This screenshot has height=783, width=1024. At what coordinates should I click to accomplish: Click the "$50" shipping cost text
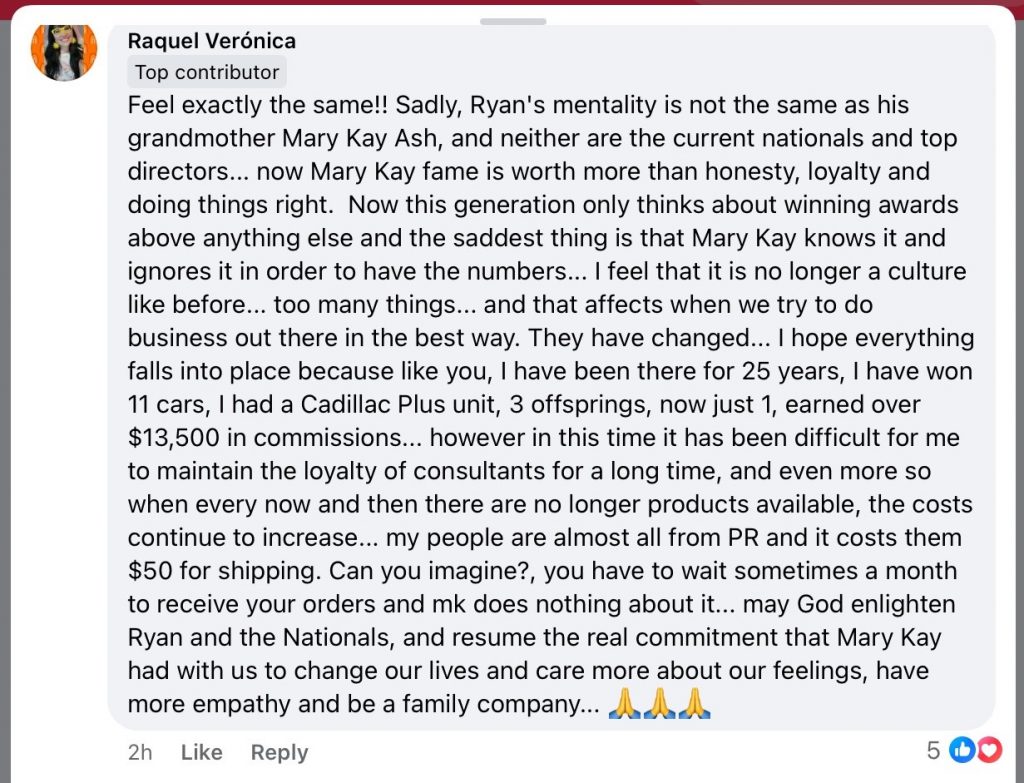(149, 571)
